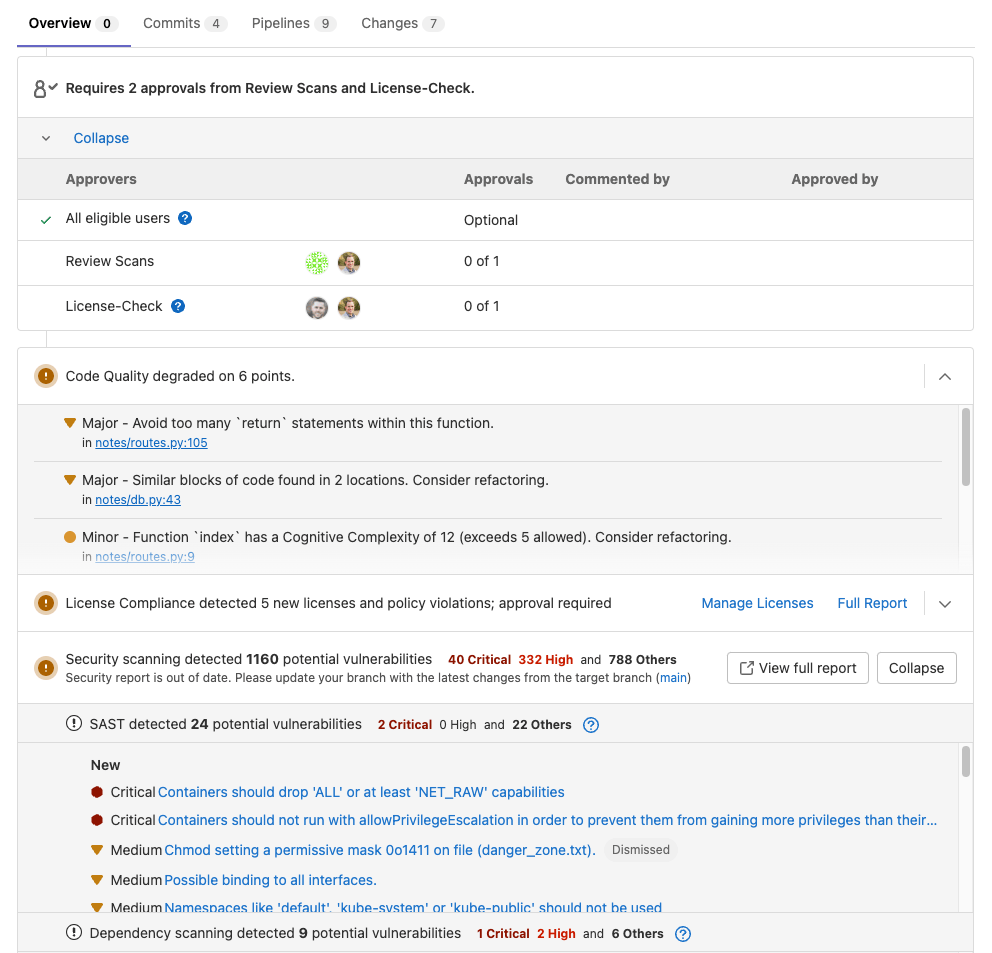Click the approvals icon beside Requires 2 approvals

45,89
